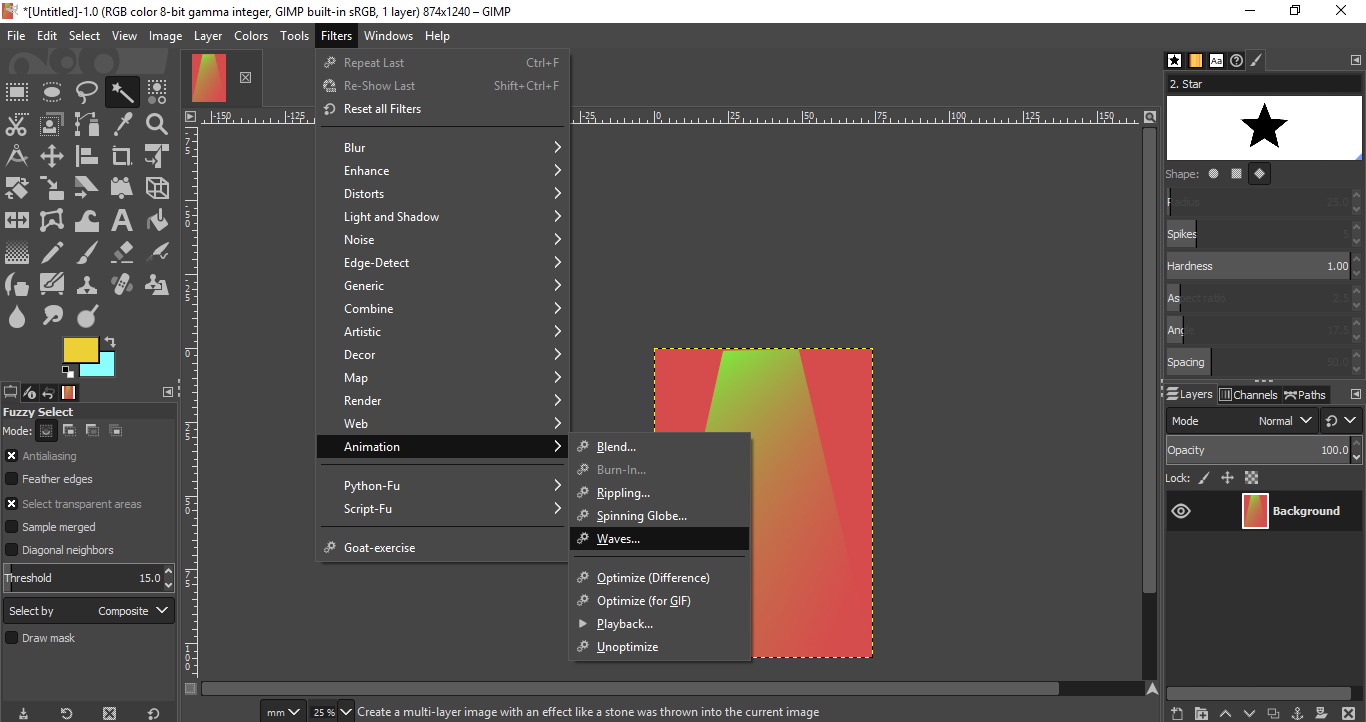Open the layer Mode Normal dropdown

tap(1242, 421)
